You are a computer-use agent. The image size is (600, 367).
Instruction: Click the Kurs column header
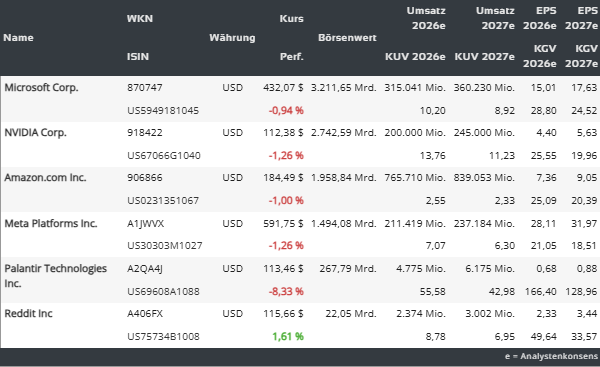[x=291, y=18]
